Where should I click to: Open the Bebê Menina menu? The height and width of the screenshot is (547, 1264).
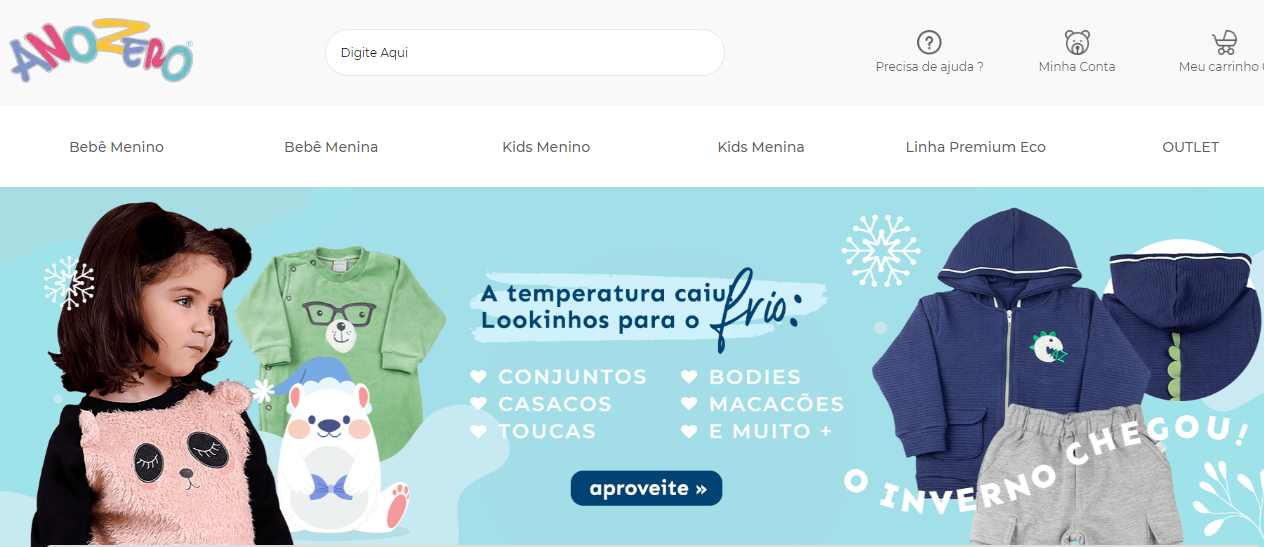point(331,147)
